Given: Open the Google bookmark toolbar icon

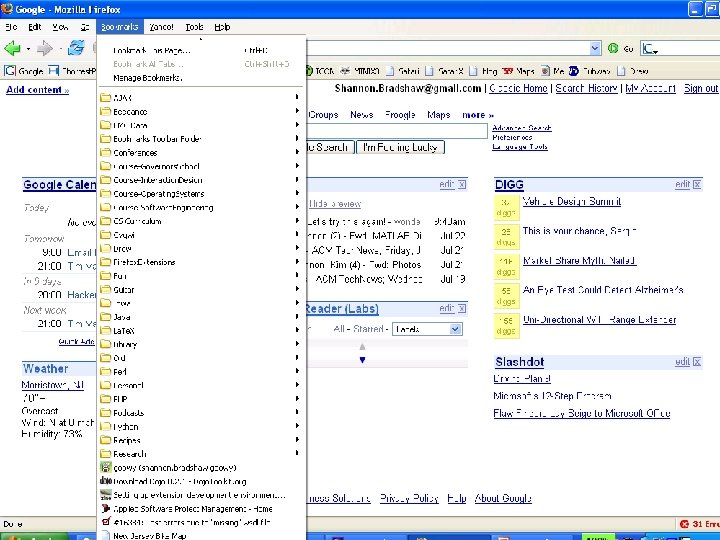Looking at the screenshot, I should [10, 71].
